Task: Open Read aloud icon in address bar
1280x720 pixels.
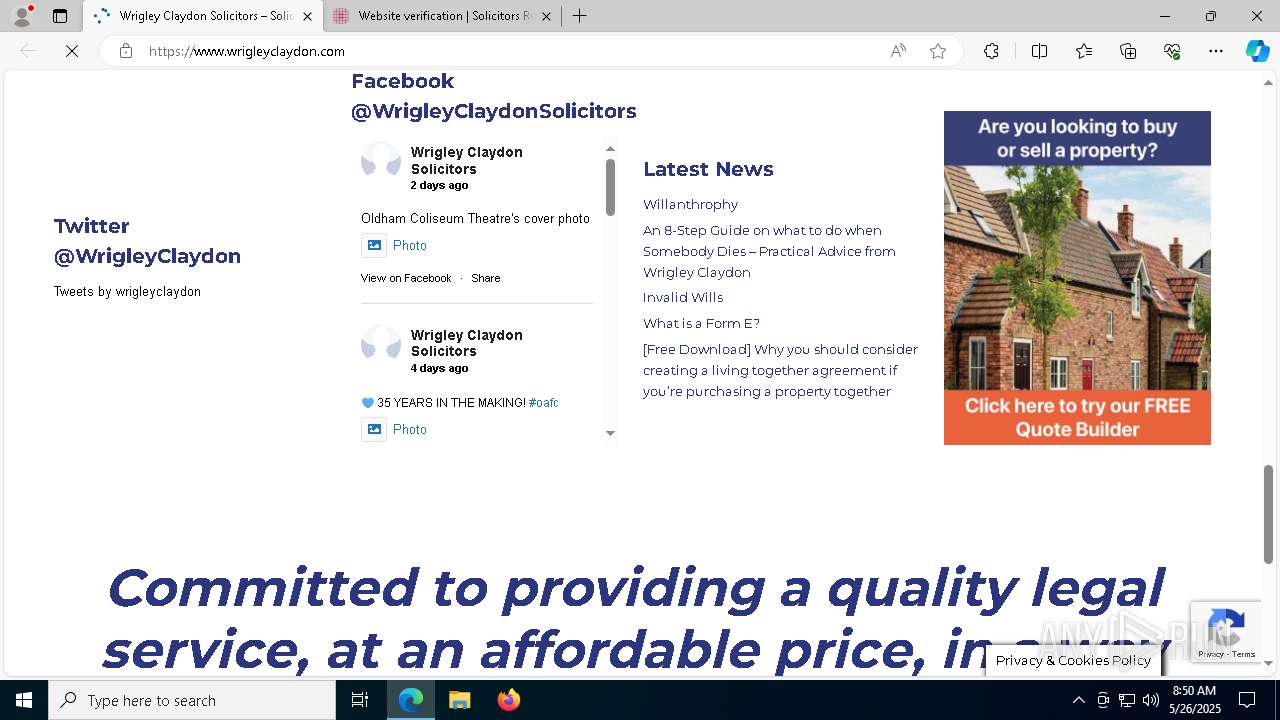Action: tap(898, 51)
